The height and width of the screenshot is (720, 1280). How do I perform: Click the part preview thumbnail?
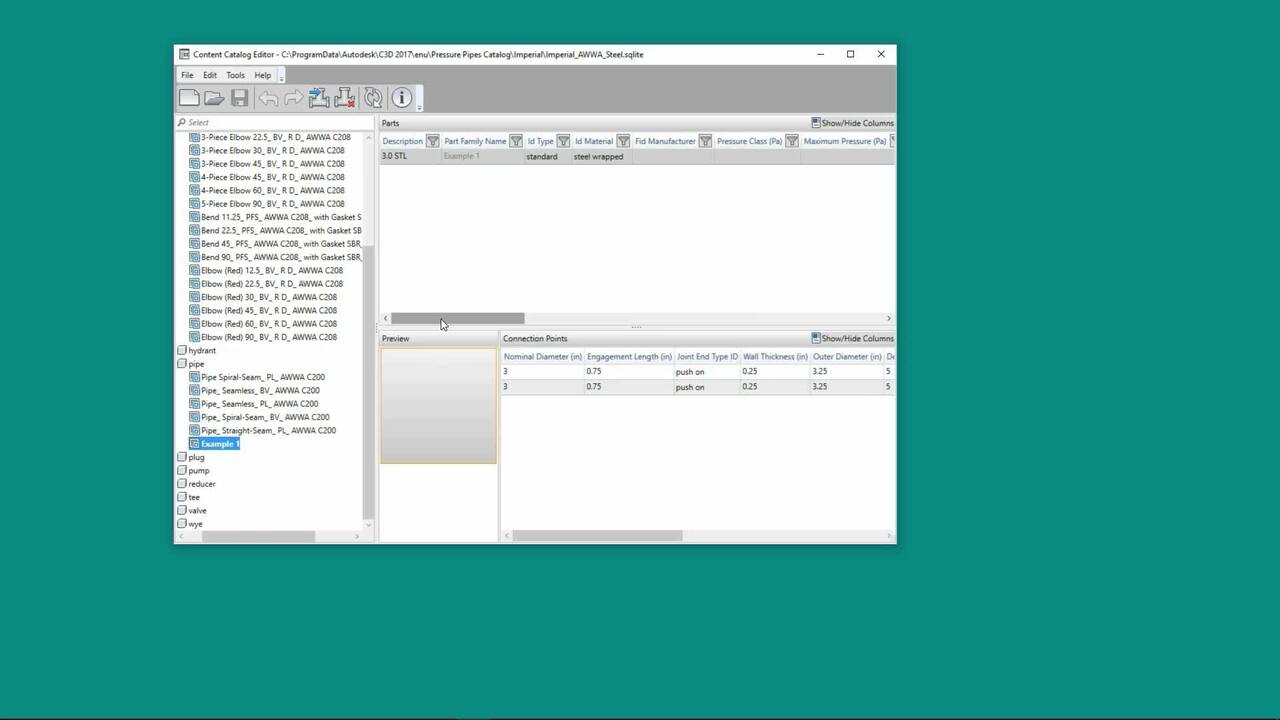[x=438, y=405]
